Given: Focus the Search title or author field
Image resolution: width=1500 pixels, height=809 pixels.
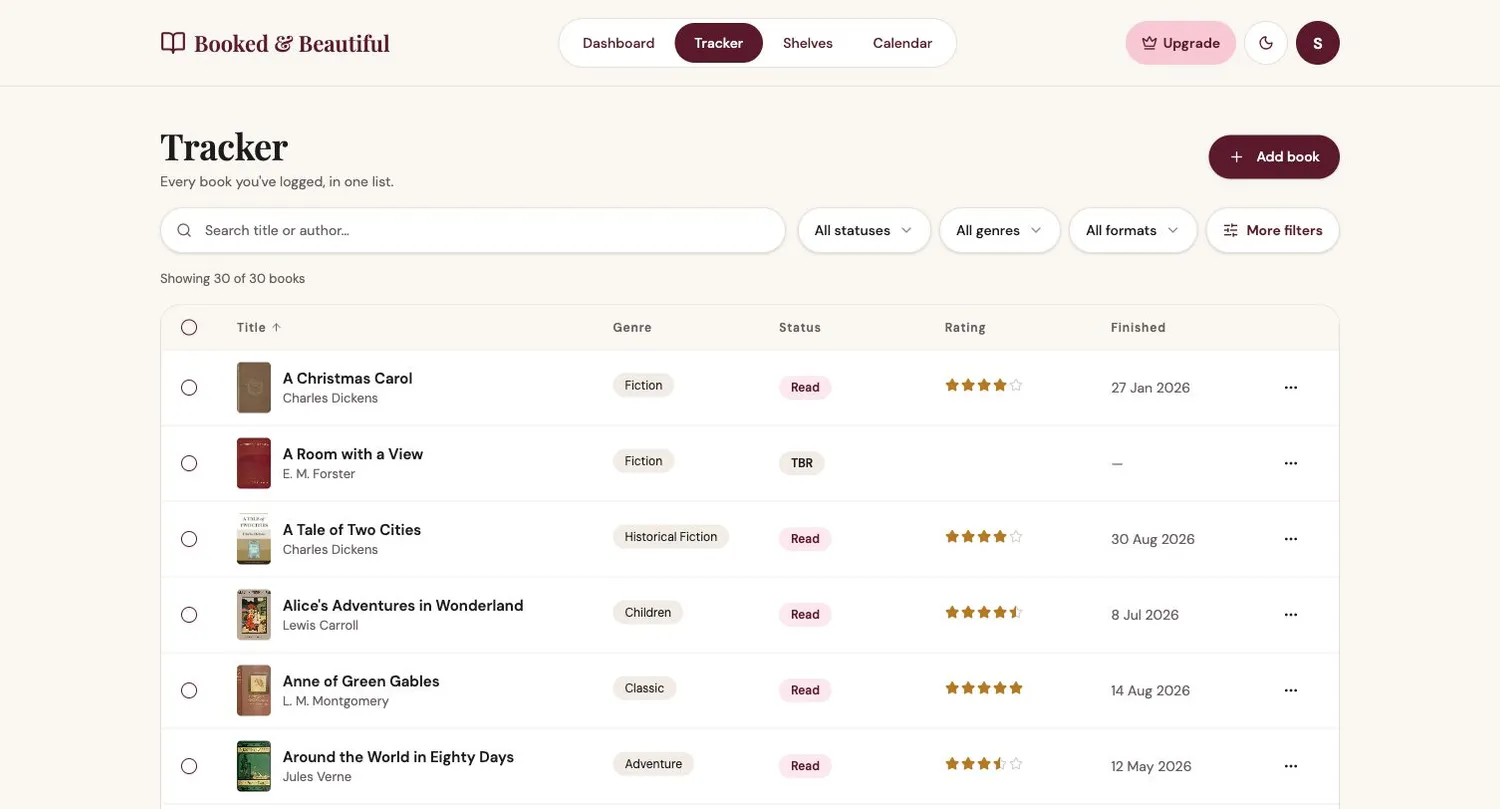Looking at the screenshot, I should point(473,231).
